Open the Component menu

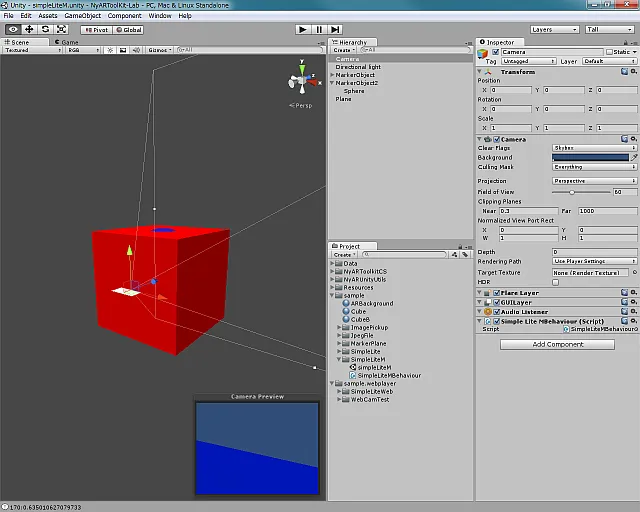coord(124,16)
